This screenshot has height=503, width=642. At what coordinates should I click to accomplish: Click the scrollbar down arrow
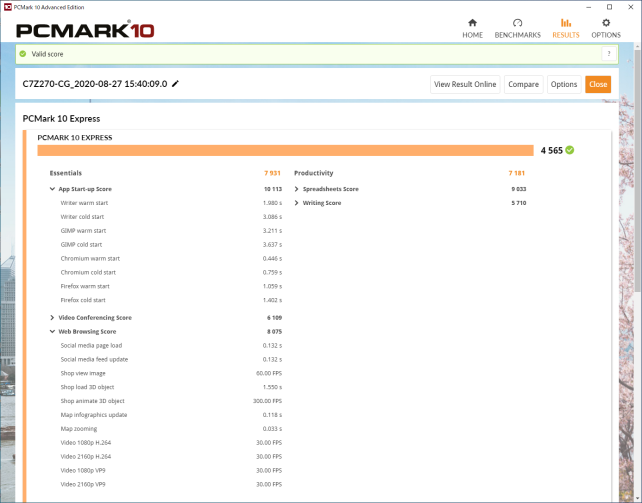[637, 498]
